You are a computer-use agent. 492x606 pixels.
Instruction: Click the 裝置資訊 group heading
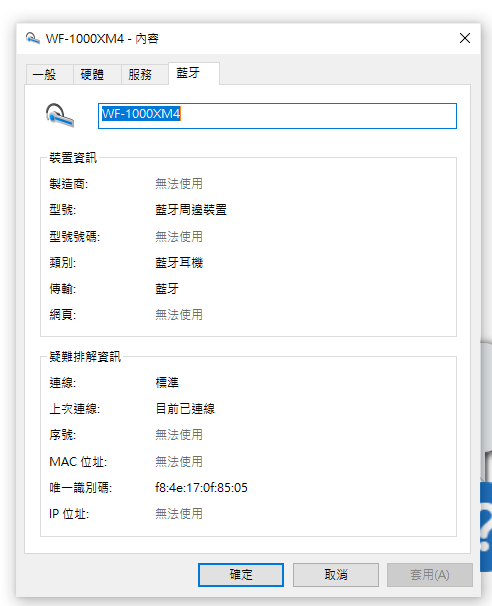(73, 158)
